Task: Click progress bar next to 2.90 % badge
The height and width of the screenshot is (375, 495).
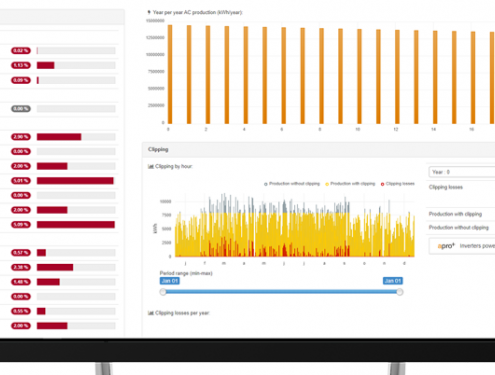Action: pyautogui.click(x=76, y=137)
